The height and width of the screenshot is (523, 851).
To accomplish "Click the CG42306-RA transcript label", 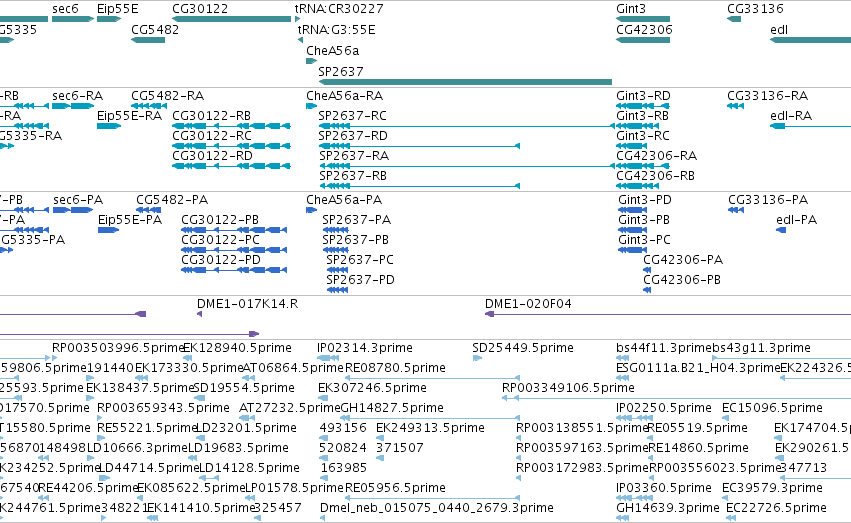I will tap(656, 156).
